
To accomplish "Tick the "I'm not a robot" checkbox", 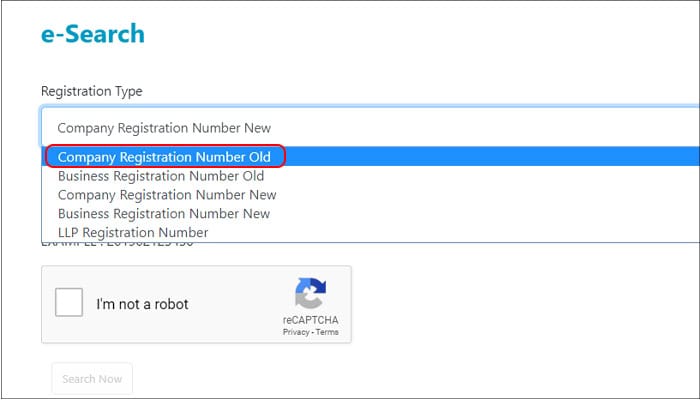I will click(69, 303).
